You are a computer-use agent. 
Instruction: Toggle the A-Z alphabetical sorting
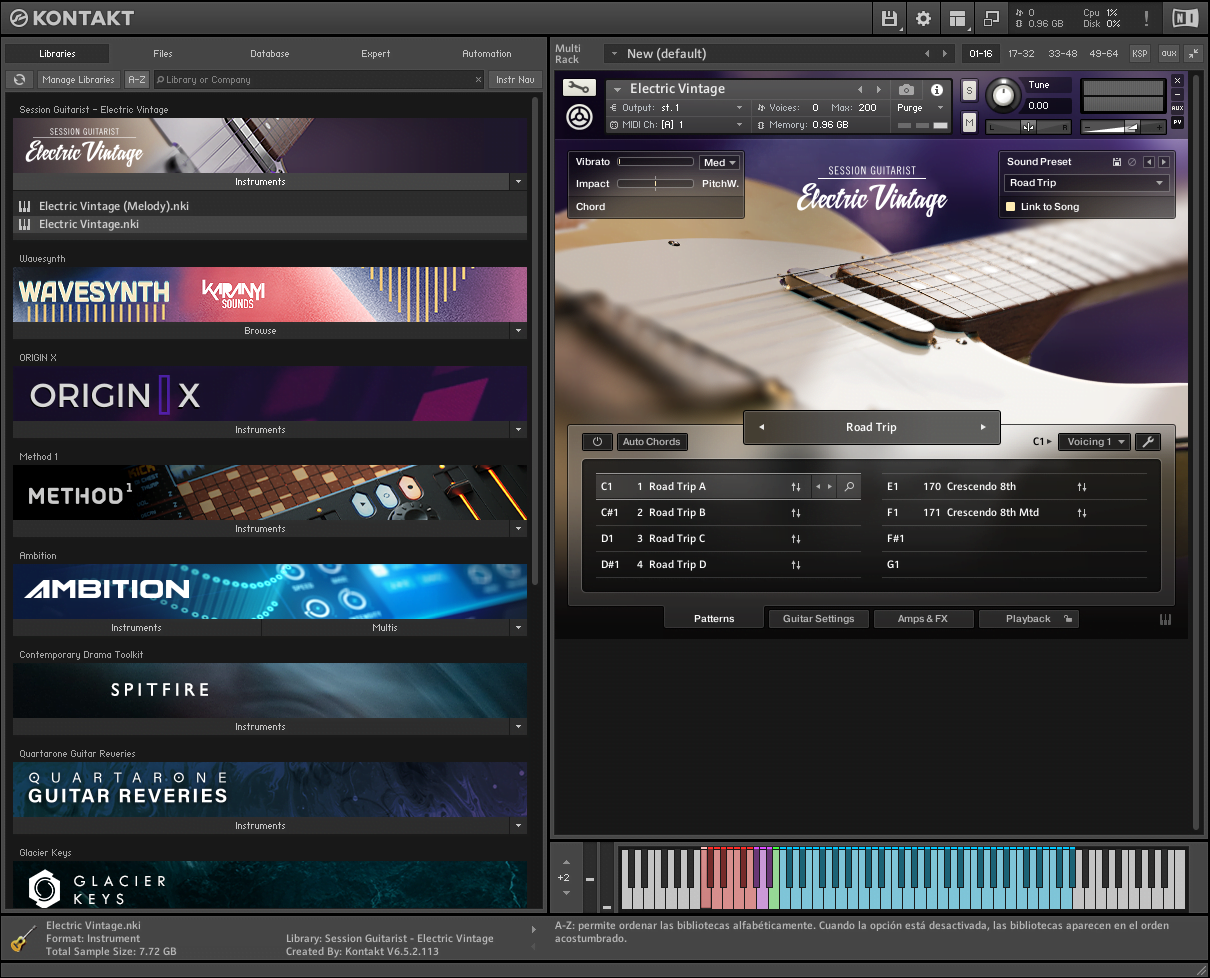[137, 80]
